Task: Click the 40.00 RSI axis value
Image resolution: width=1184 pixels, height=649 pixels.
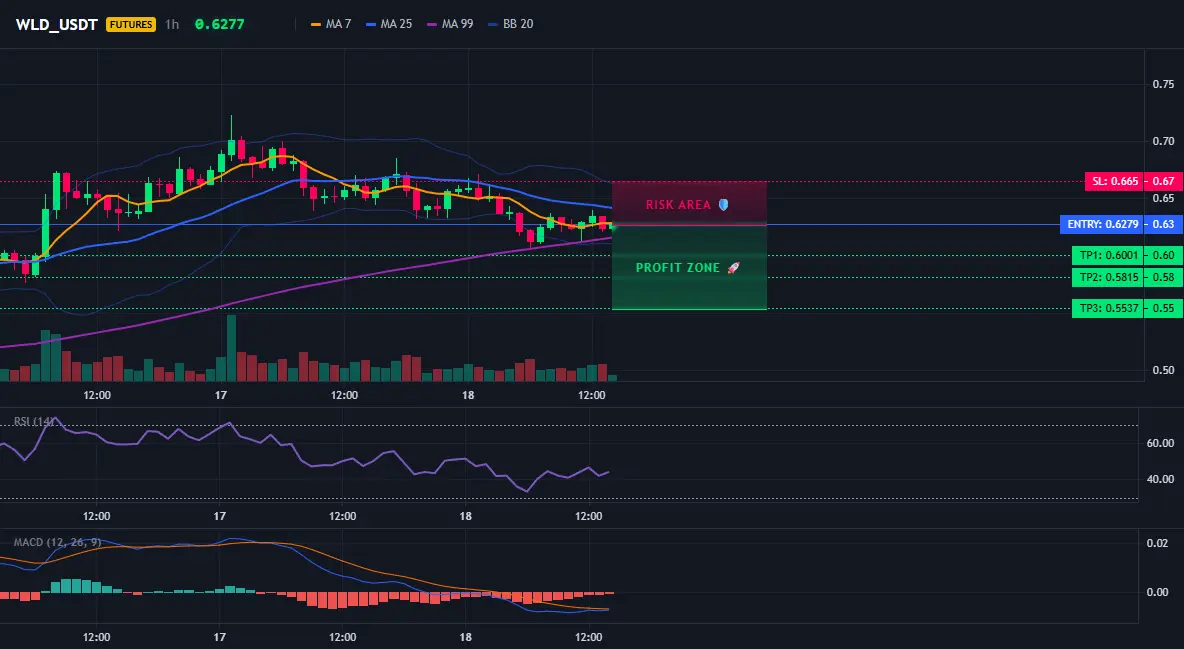Action: (x=1160, y=479)
